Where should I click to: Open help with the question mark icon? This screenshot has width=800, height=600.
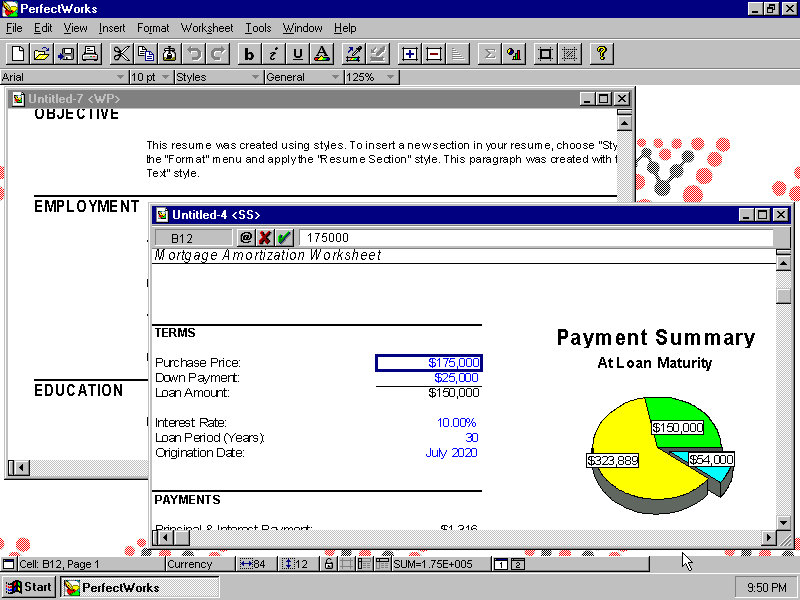point(602,54)
